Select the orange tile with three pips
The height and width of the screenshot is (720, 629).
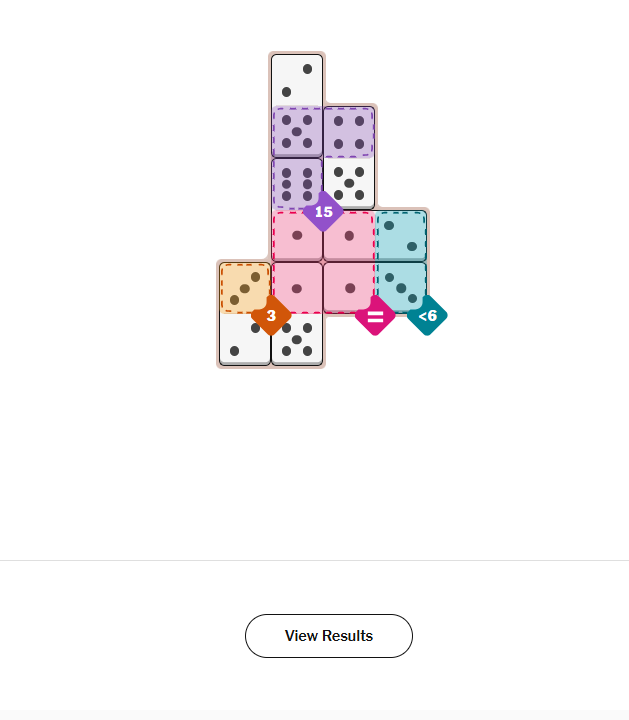[x=245, y=288]
